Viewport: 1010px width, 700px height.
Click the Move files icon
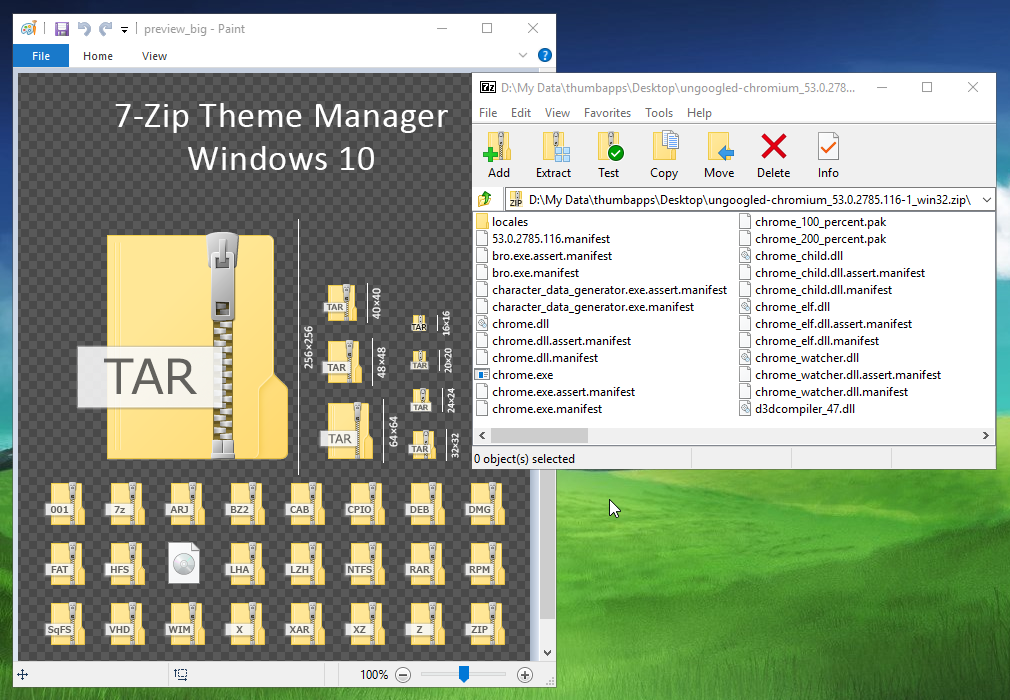(x=719, y=154)
